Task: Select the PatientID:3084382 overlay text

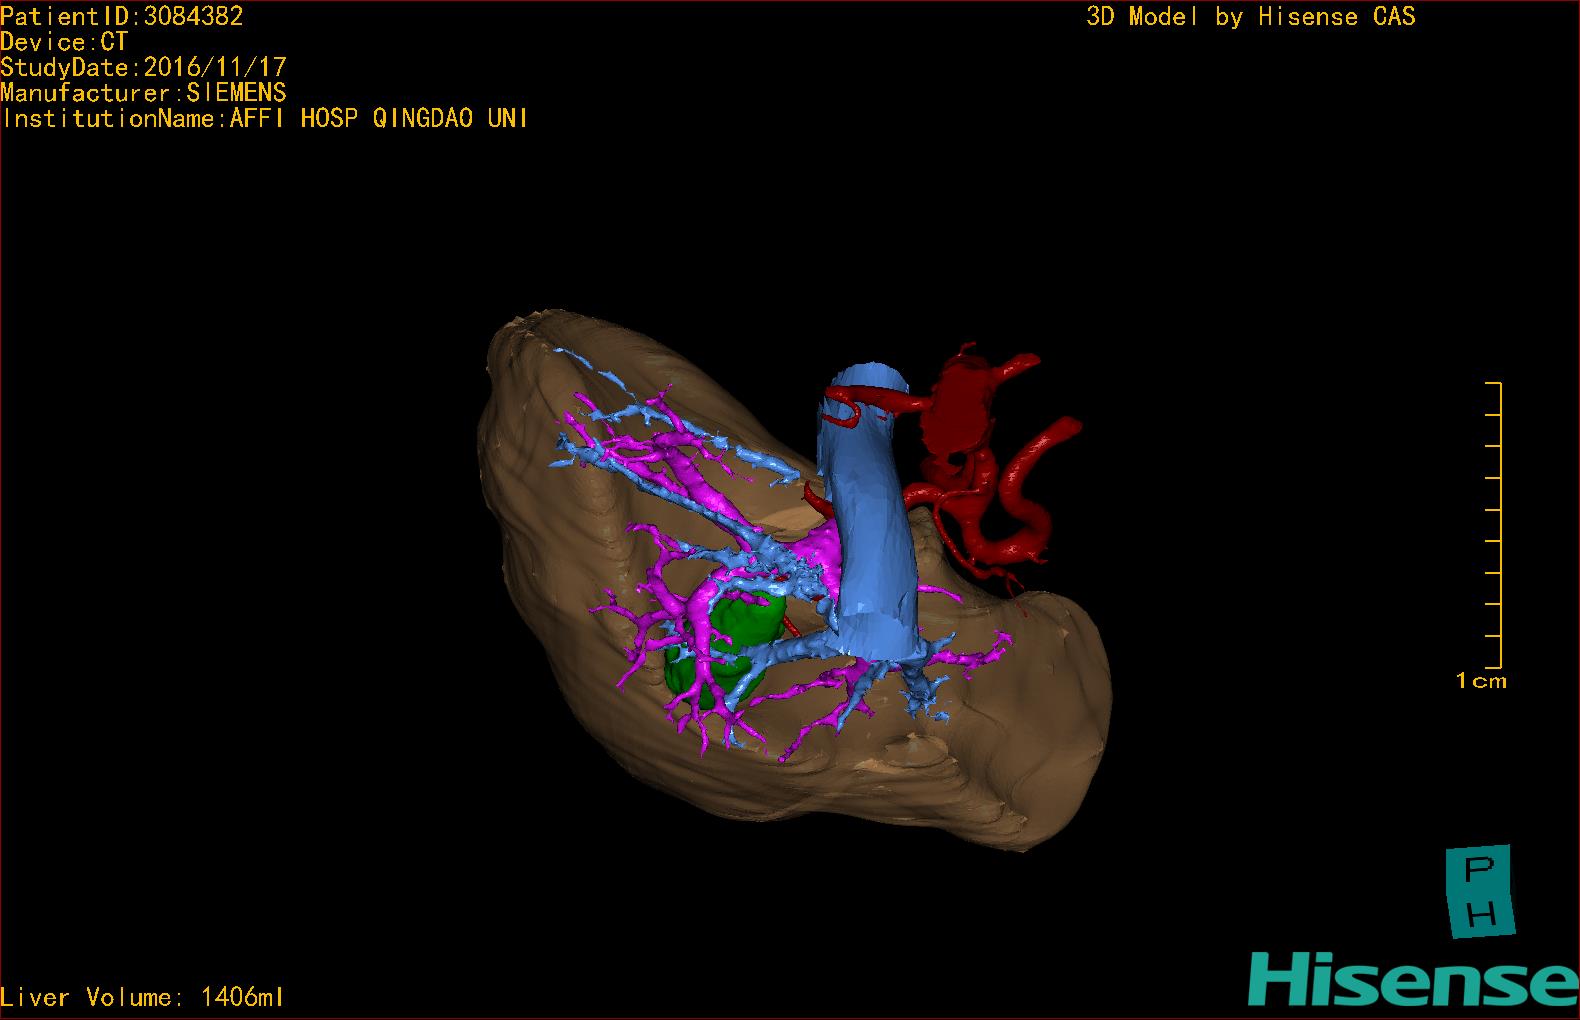Action: pyautogui.click(x=122, y=16)
